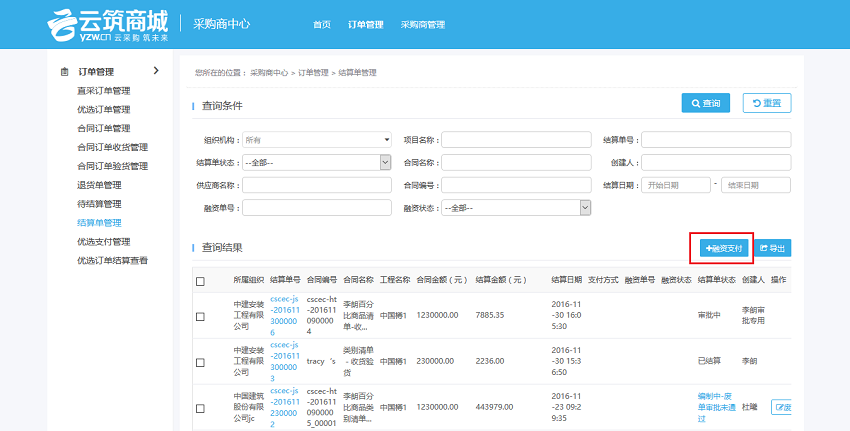Click the 编制中-废单审批未通过 status link
Screen dimensions: 850x431
coord(716,407)
